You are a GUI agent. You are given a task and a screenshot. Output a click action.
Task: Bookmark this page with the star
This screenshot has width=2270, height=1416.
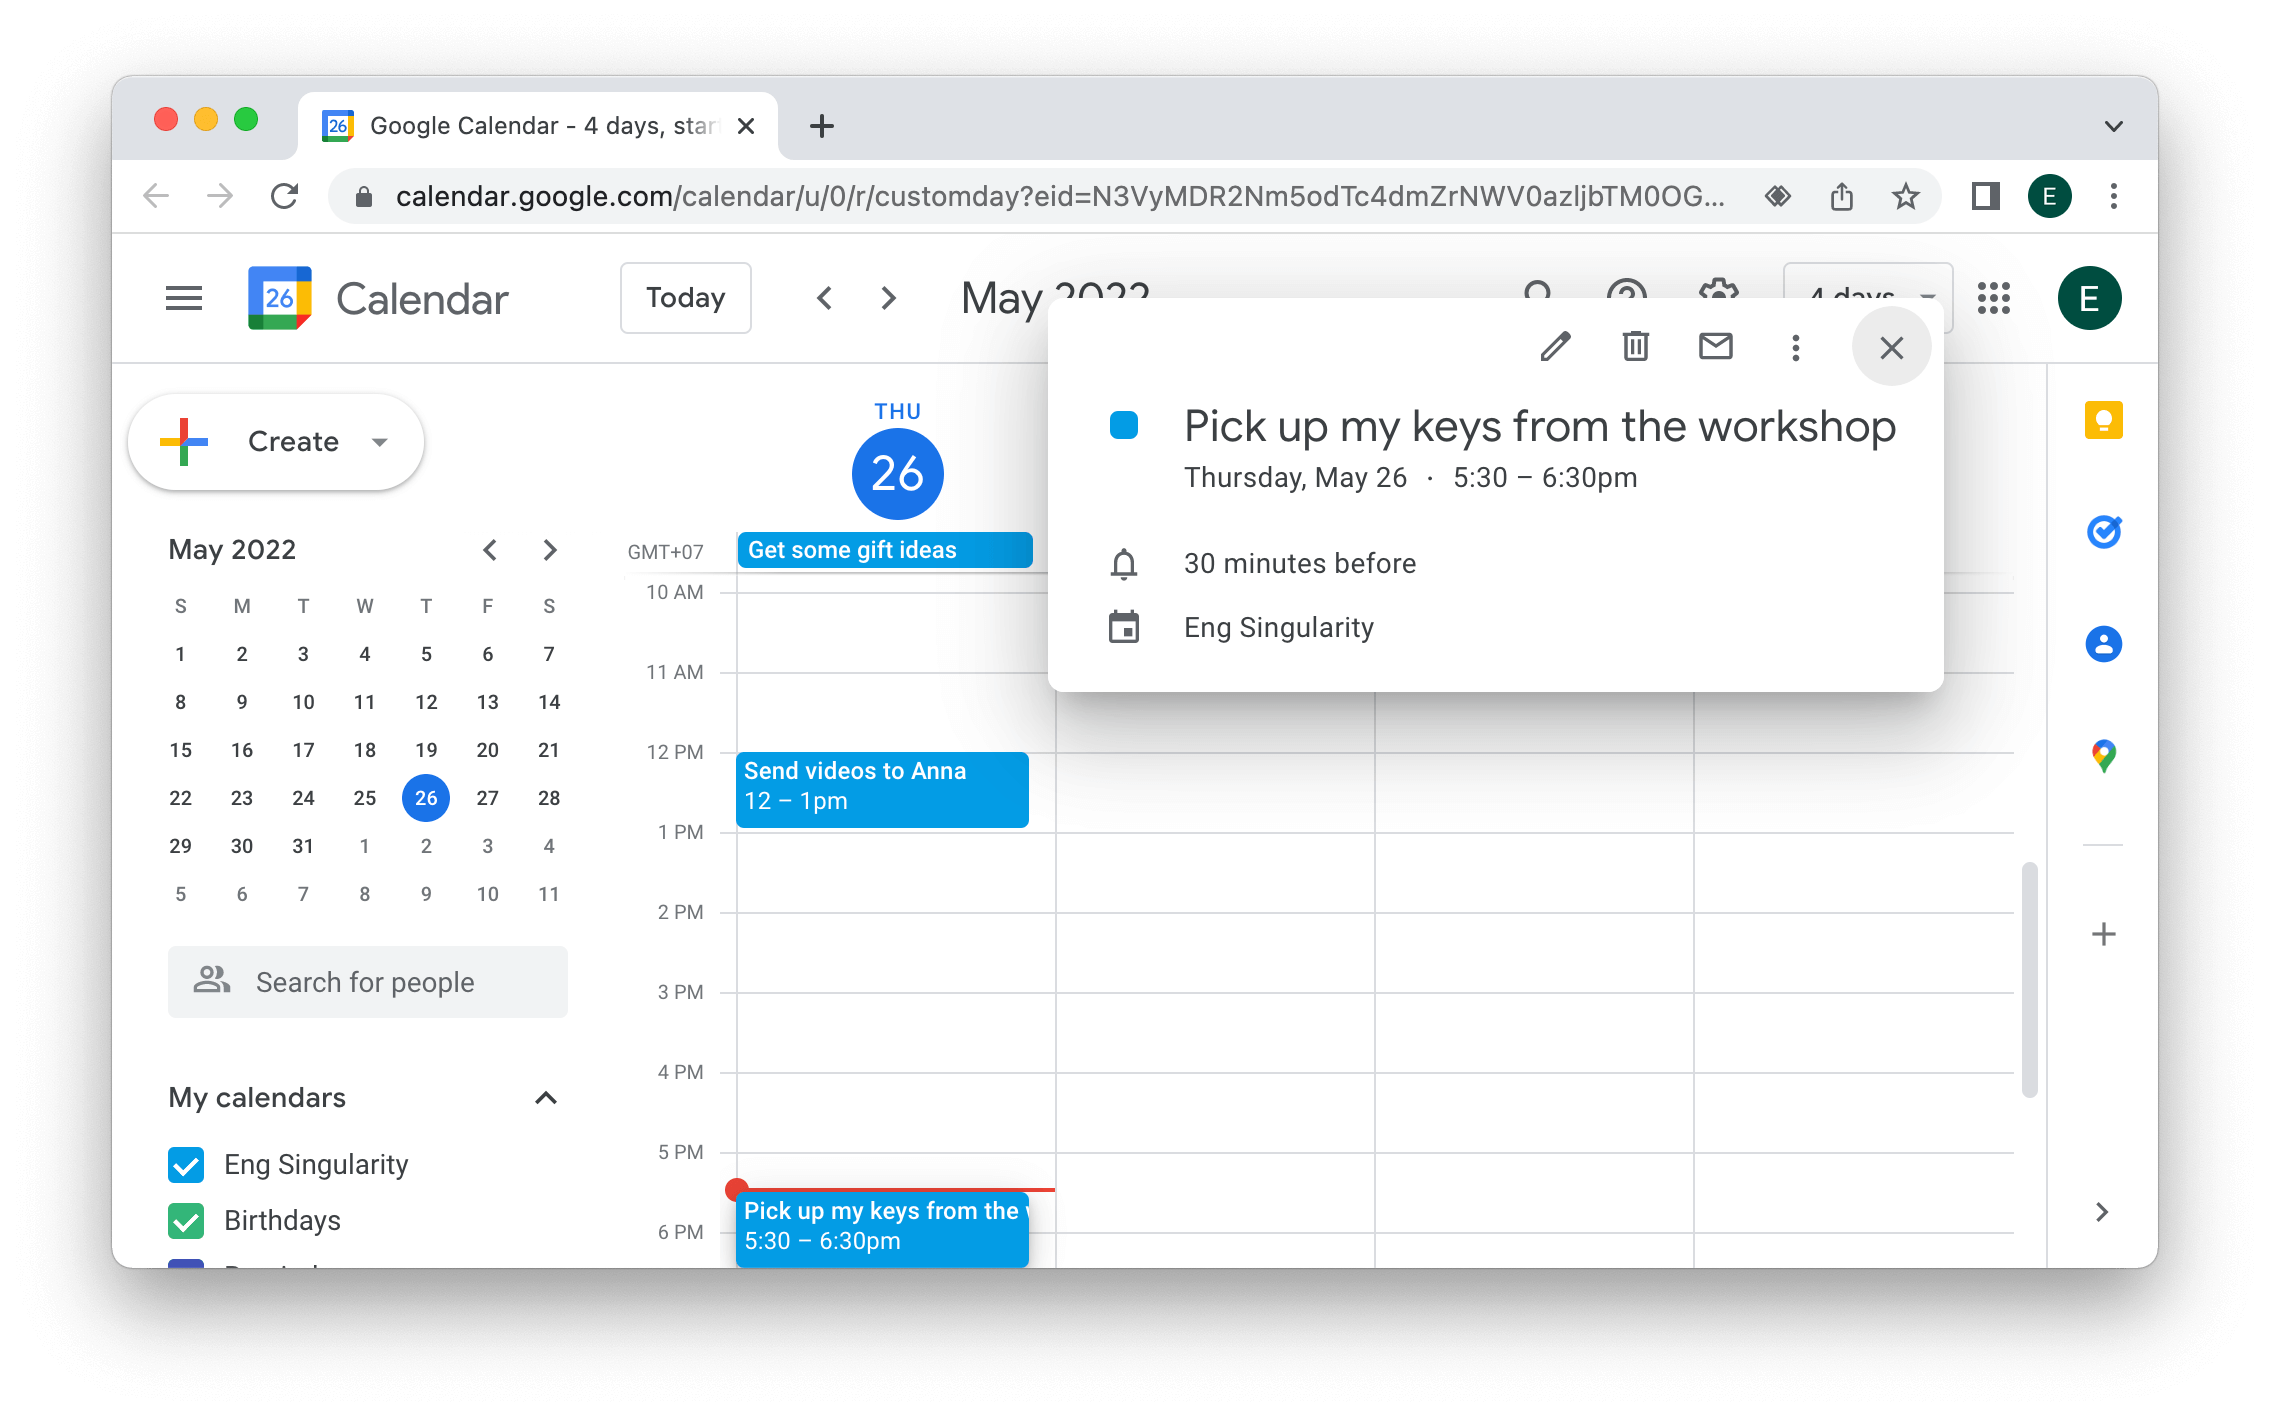(x=1905, y=196)
